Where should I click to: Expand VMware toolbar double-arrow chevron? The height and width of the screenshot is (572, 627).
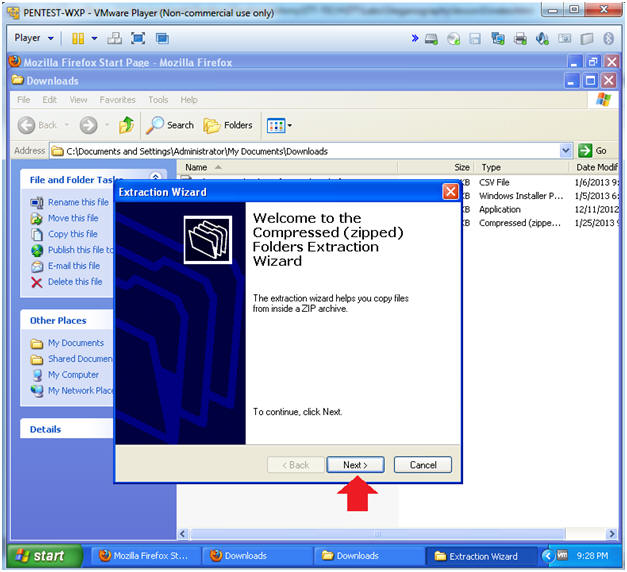(x=415, y=38)
